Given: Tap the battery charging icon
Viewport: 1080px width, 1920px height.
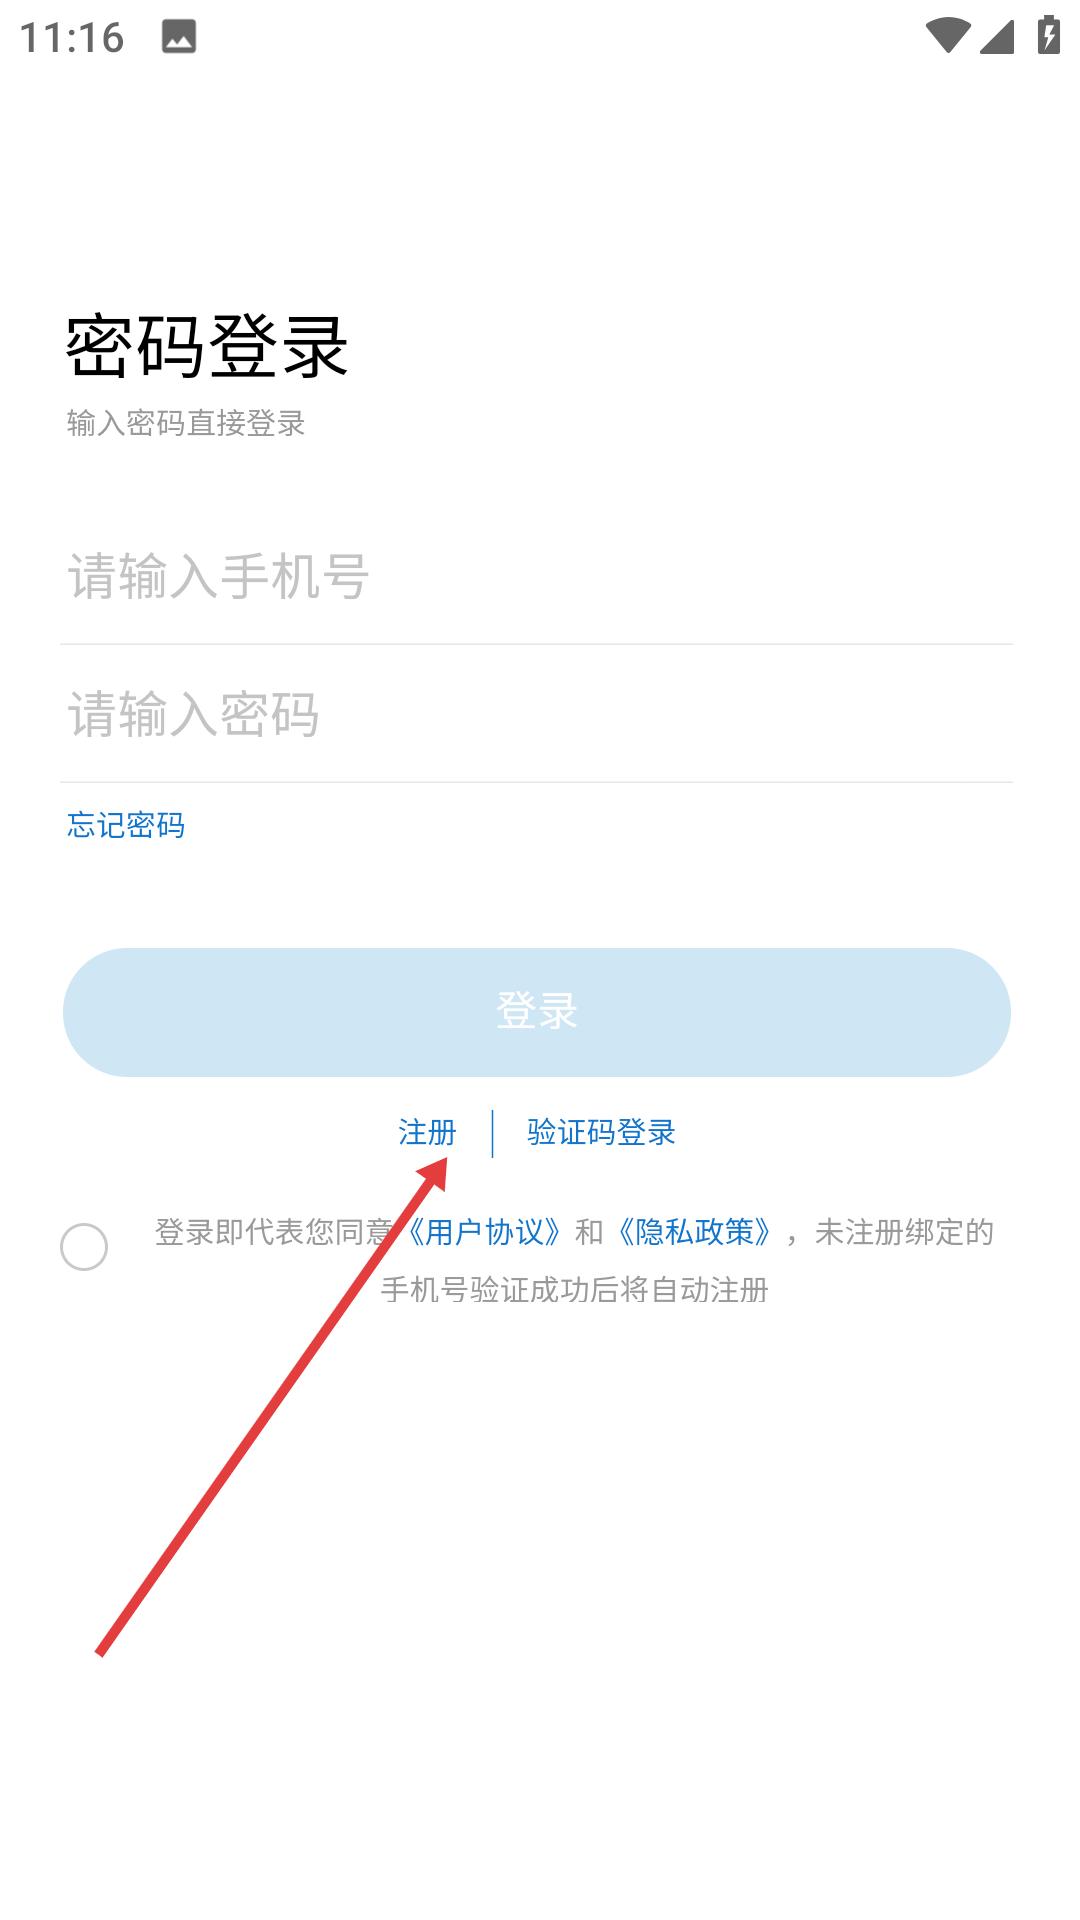Looking at the screenshot, I should pyautogui.click(x=1048, y=36).
